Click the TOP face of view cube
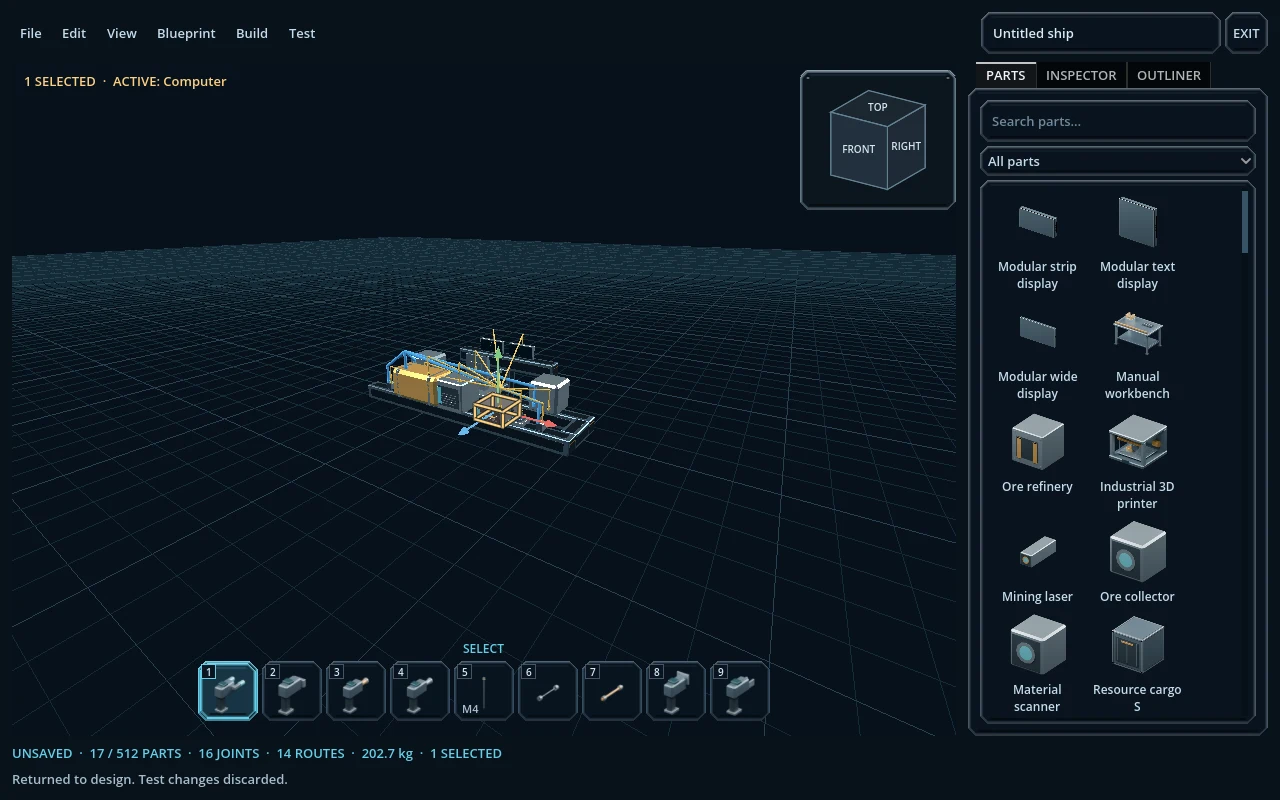The height and width of the screenshot is (800, 1280). [878, 107]
